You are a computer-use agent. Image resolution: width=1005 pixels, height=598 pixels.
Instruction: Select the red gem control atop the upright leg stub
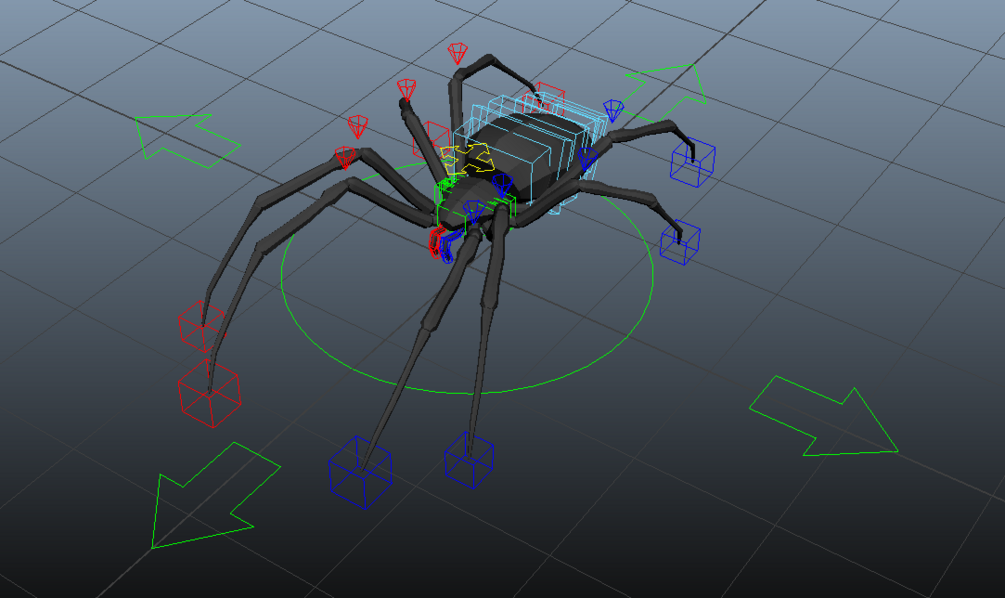406,89
